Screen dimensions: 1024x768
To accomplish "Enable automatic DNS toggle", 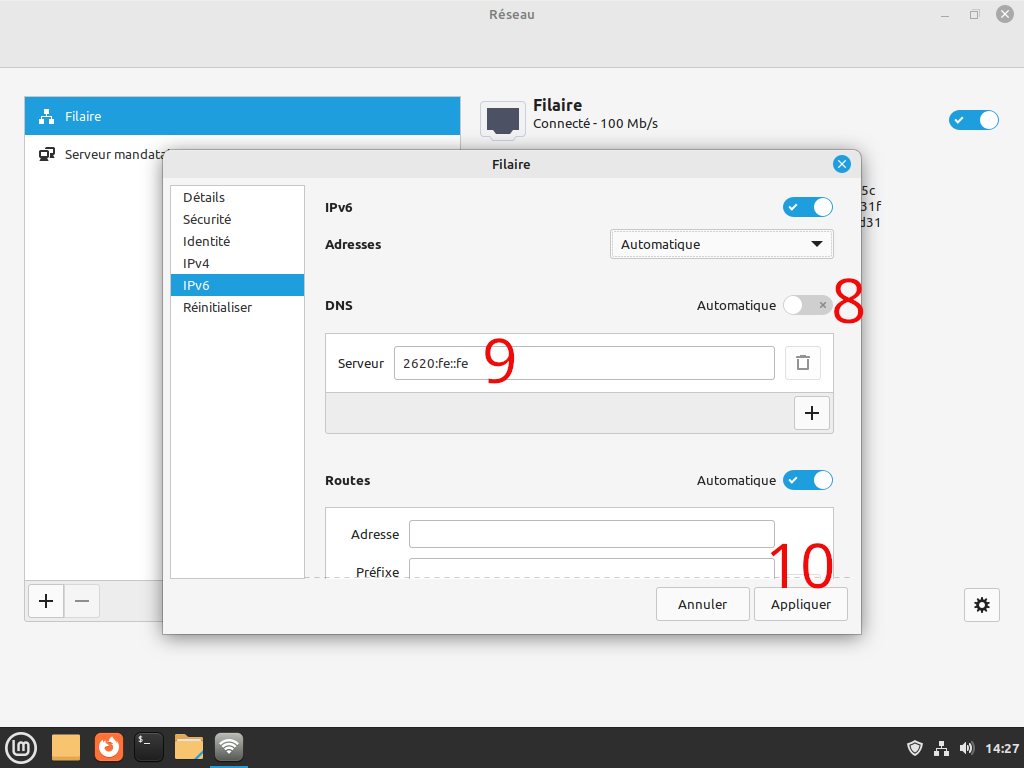I will (807, 305).
